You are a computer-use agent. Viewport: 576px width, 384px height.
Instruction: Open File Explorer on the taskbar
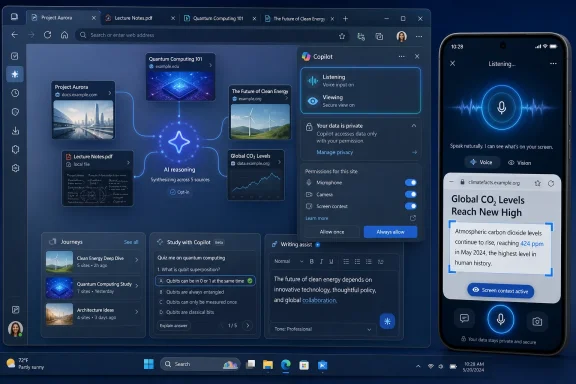[x=268, y=365]
